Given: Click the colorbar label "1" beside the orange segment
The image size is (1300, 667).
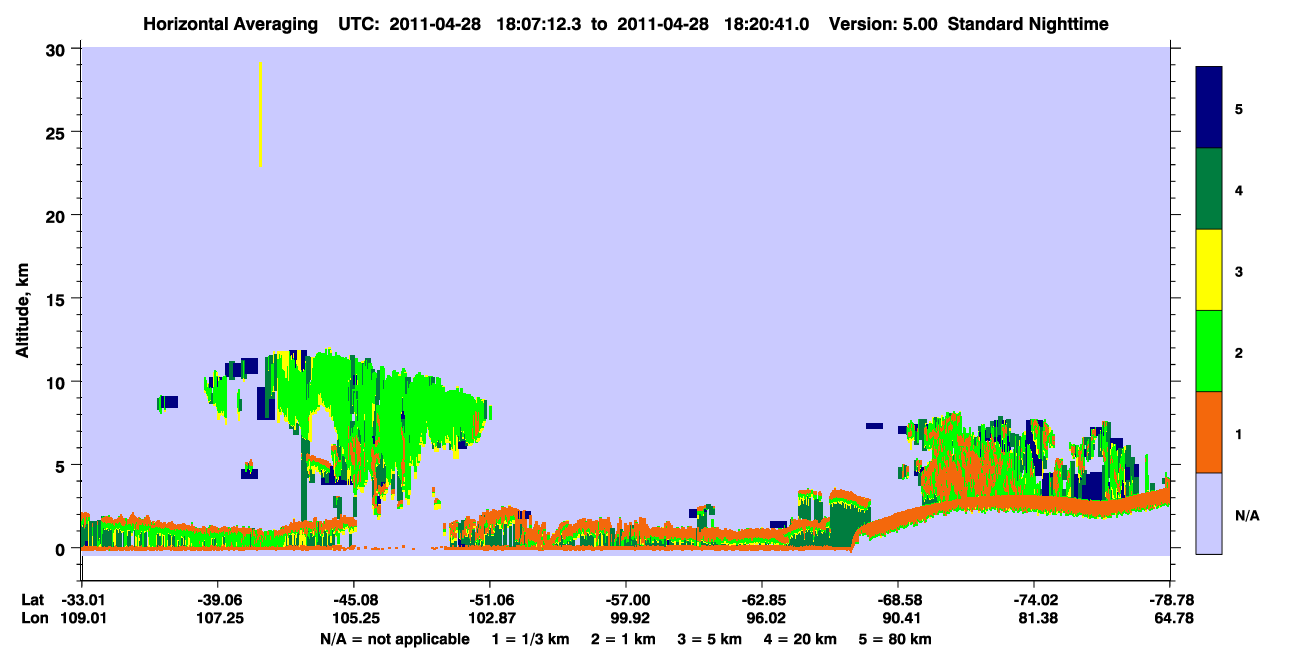Looking at the screenshot, I should [1239, 433].
